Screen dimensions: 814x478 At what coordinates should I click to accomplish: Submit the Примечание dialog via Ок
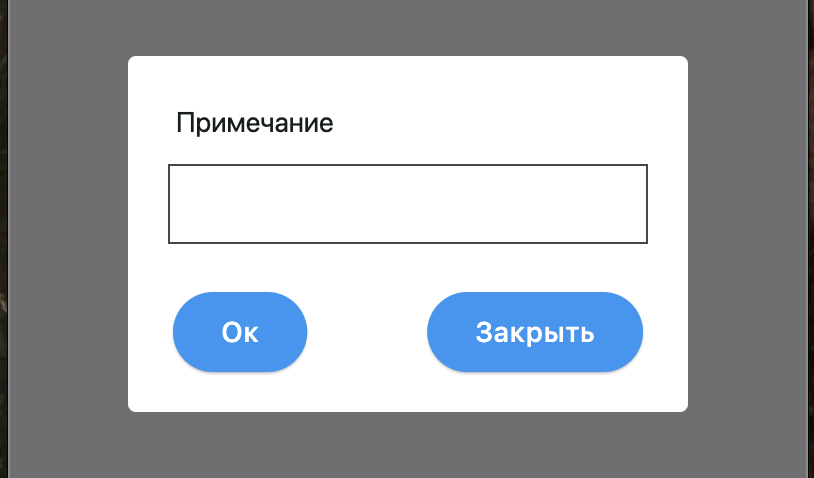(240, 332)
